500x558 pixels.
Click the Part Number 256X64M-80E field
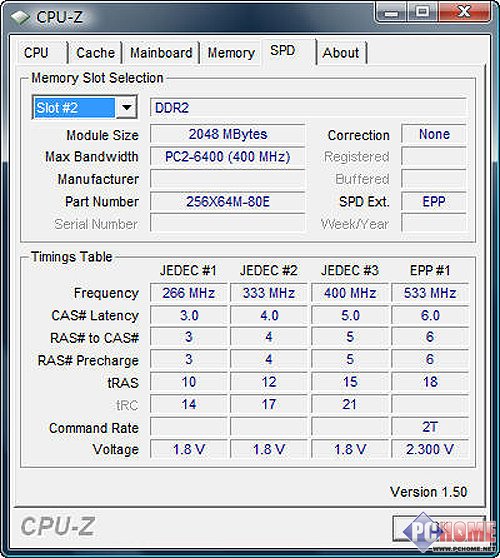click(x=227, y=202)
